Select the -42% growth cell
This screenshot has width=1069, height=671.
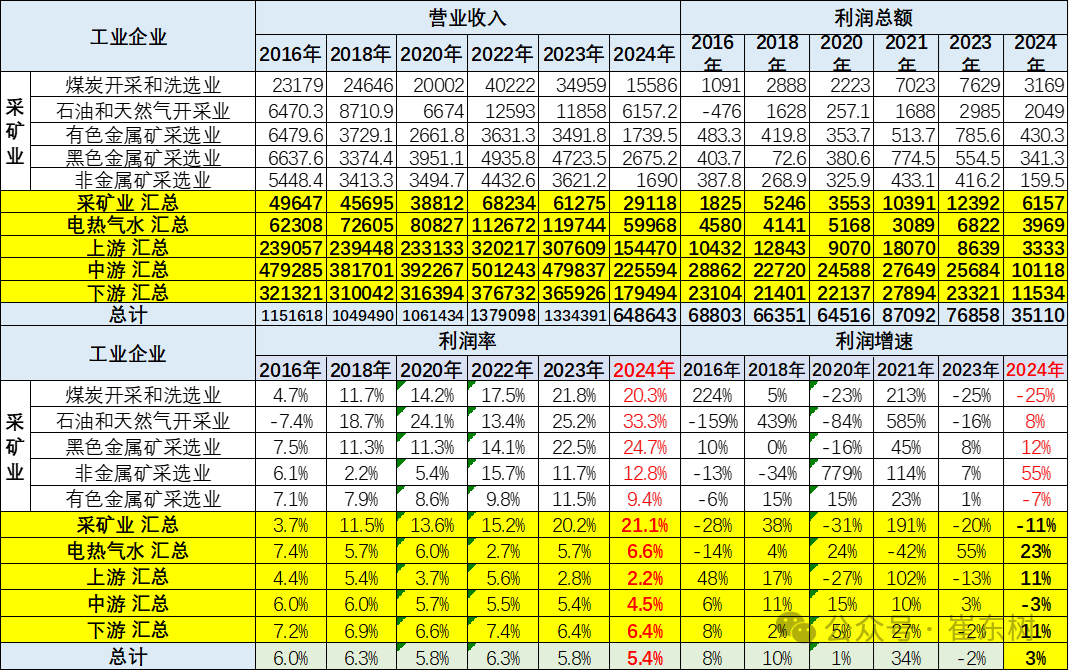[x=906, y=551]
